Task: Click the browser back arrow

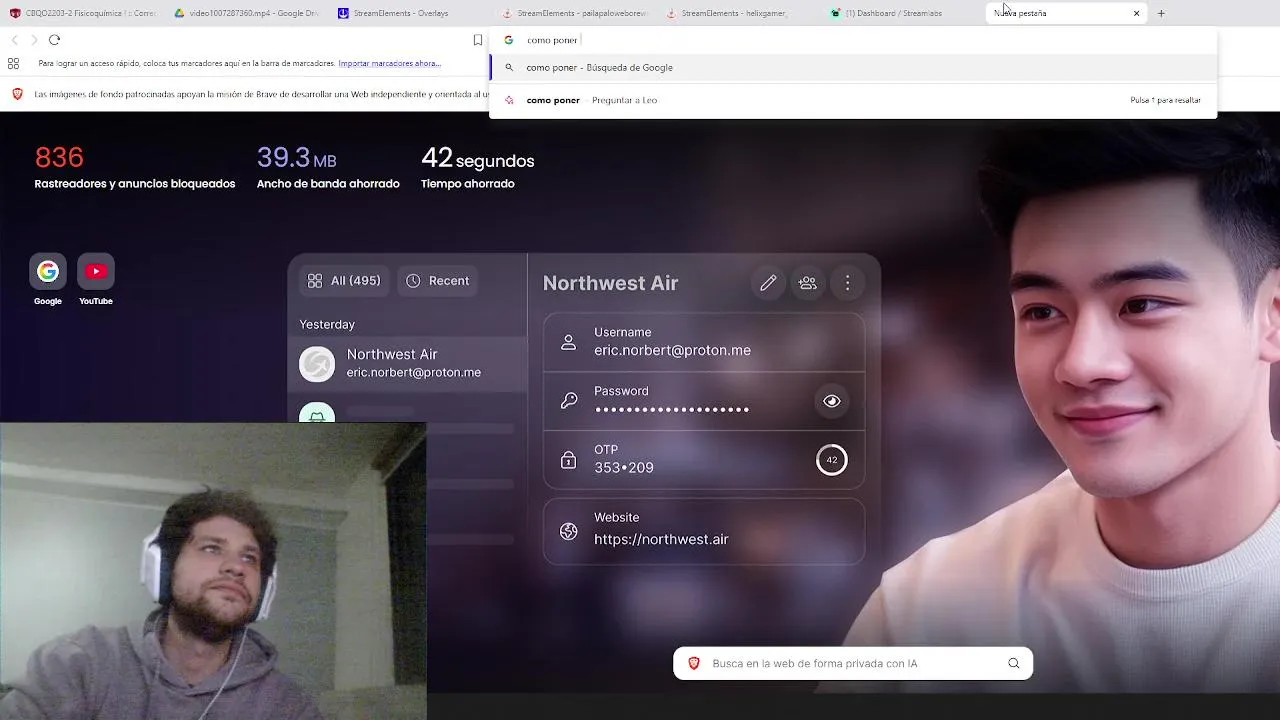Action: [x=14, y=40]
